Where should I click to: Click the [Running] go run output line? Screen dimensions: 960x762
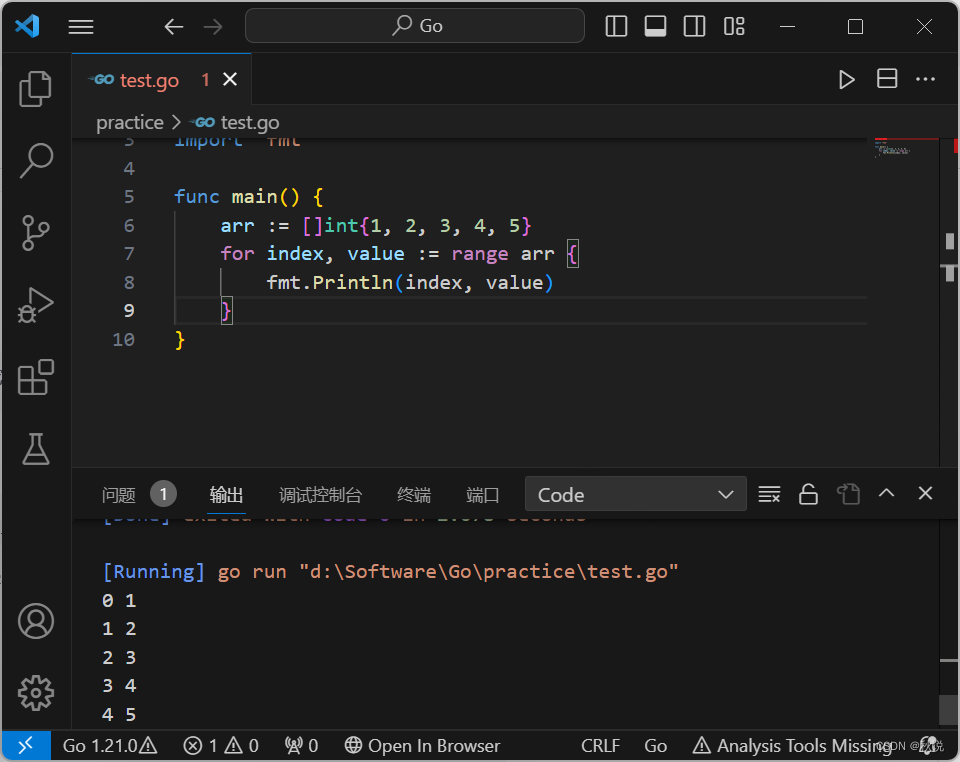pos(391,572)
